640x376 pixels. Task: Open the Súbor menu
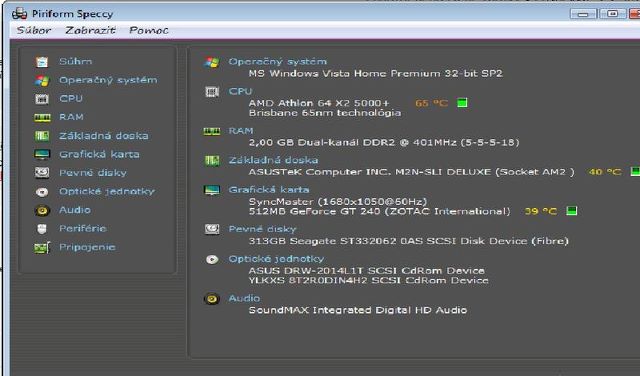click(x=33, y=30)
